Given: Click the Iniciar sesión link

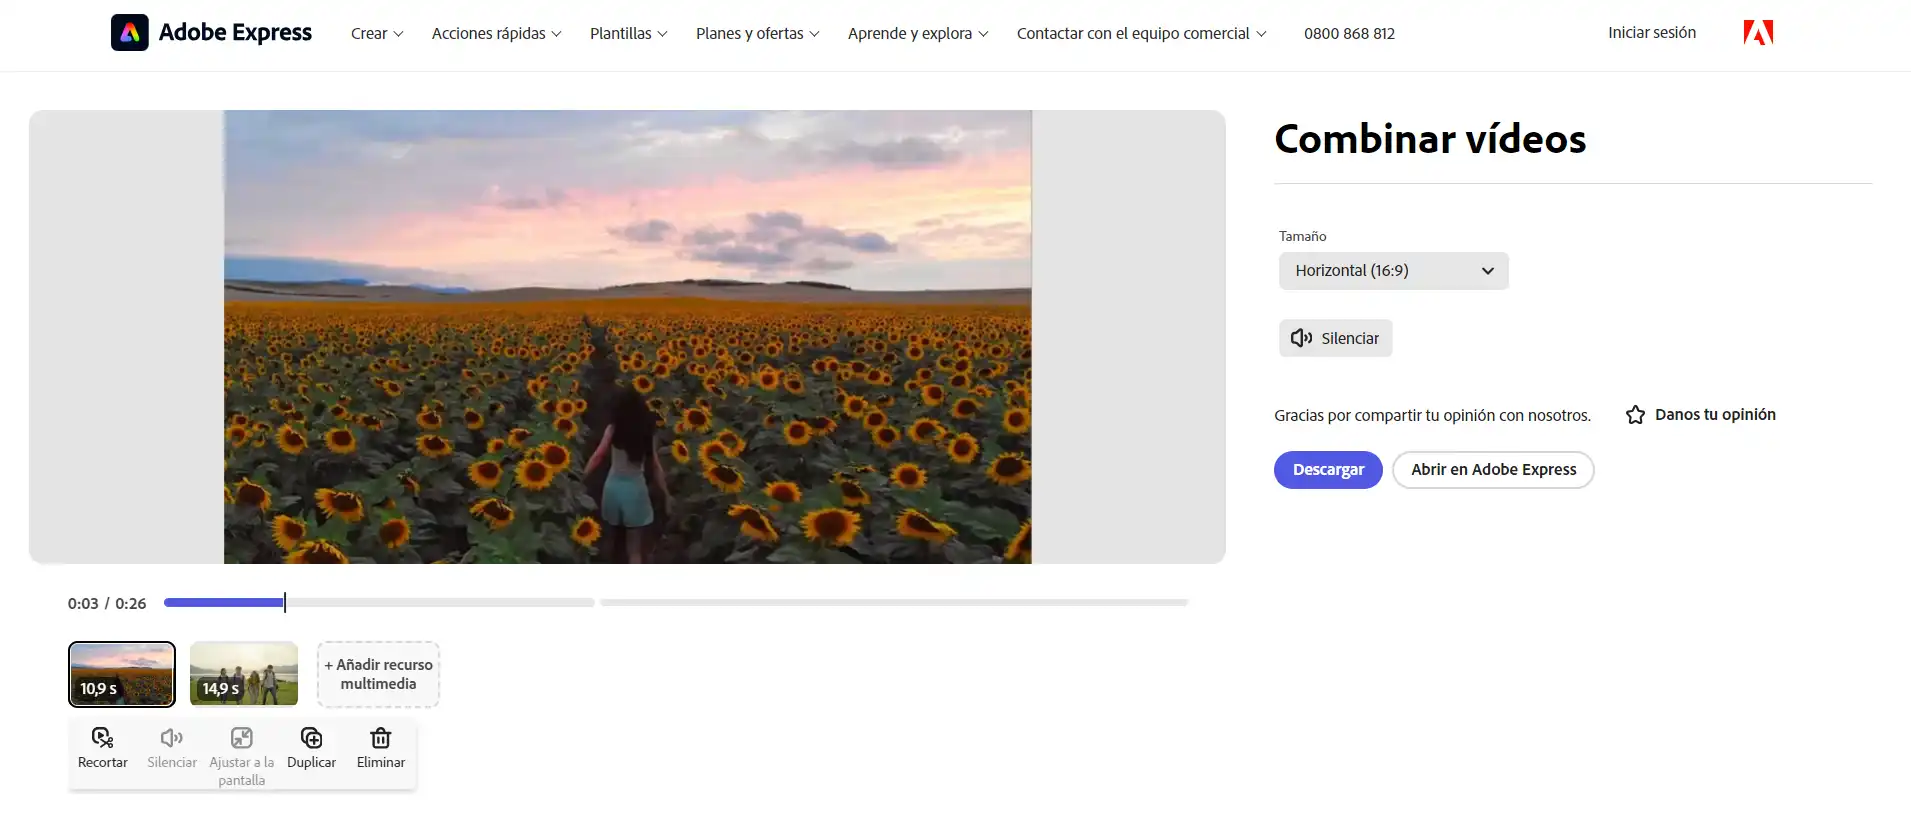Looking at the screenshot, I should pyautogui.click(x=1652, y=33).
